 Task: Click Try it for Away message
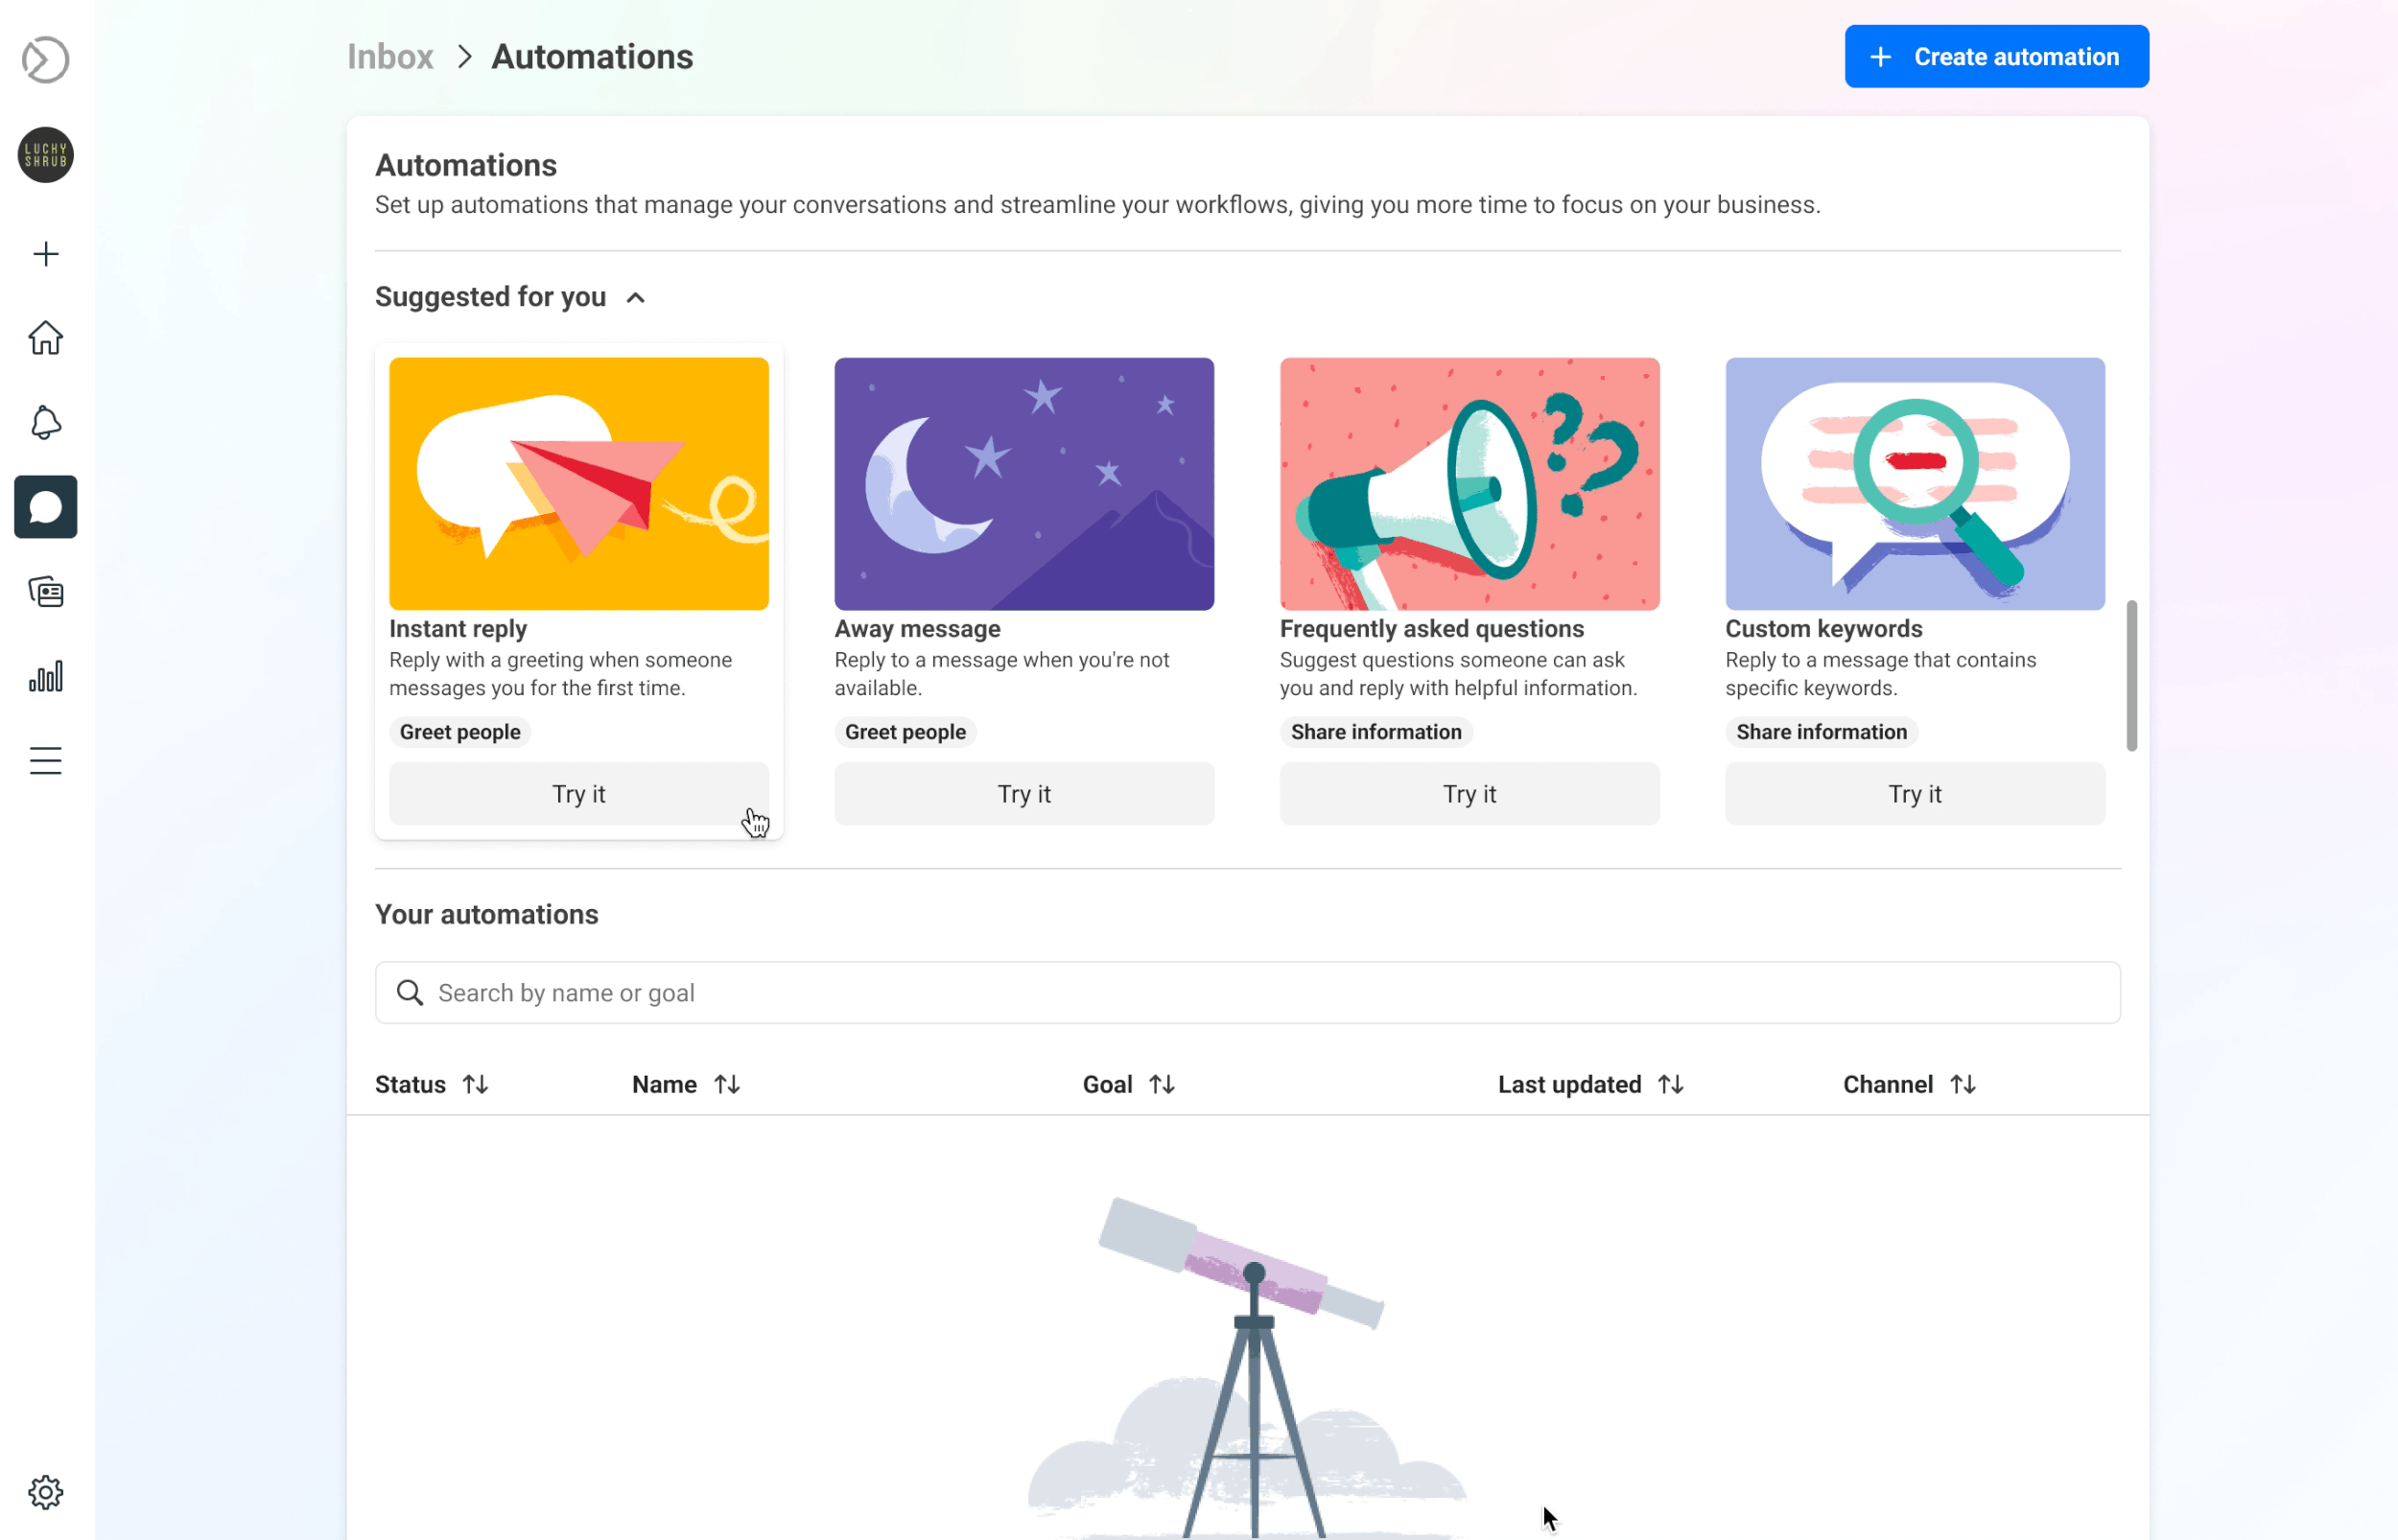[1024, 794]
